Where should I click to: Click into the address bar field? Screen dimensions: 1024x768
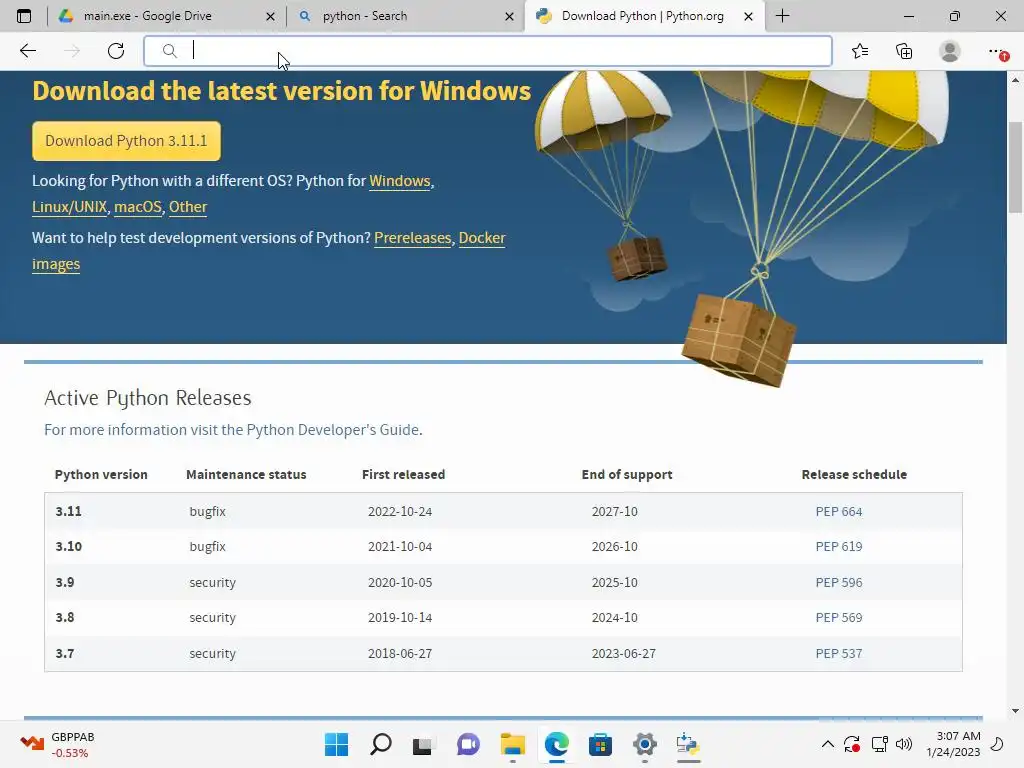(x=487, y=51)
